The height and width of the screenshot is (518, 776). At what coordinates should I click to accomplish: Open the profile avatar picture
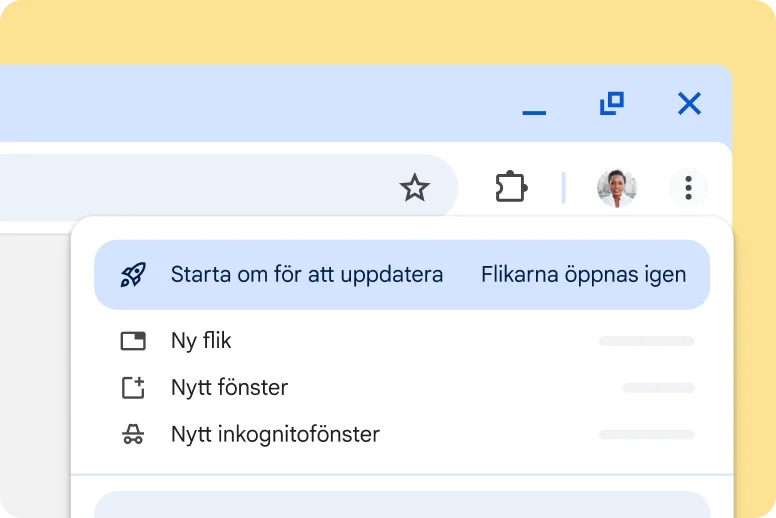click(x=616, y=187)
